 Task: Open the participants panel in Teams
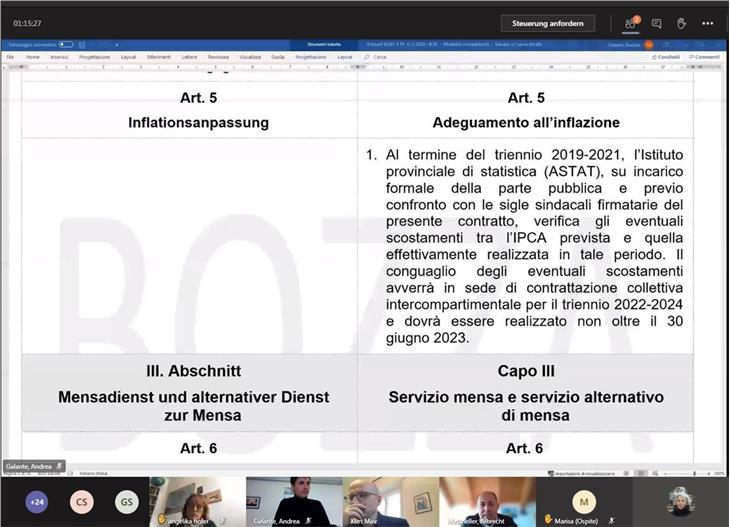tap(631, 23)
